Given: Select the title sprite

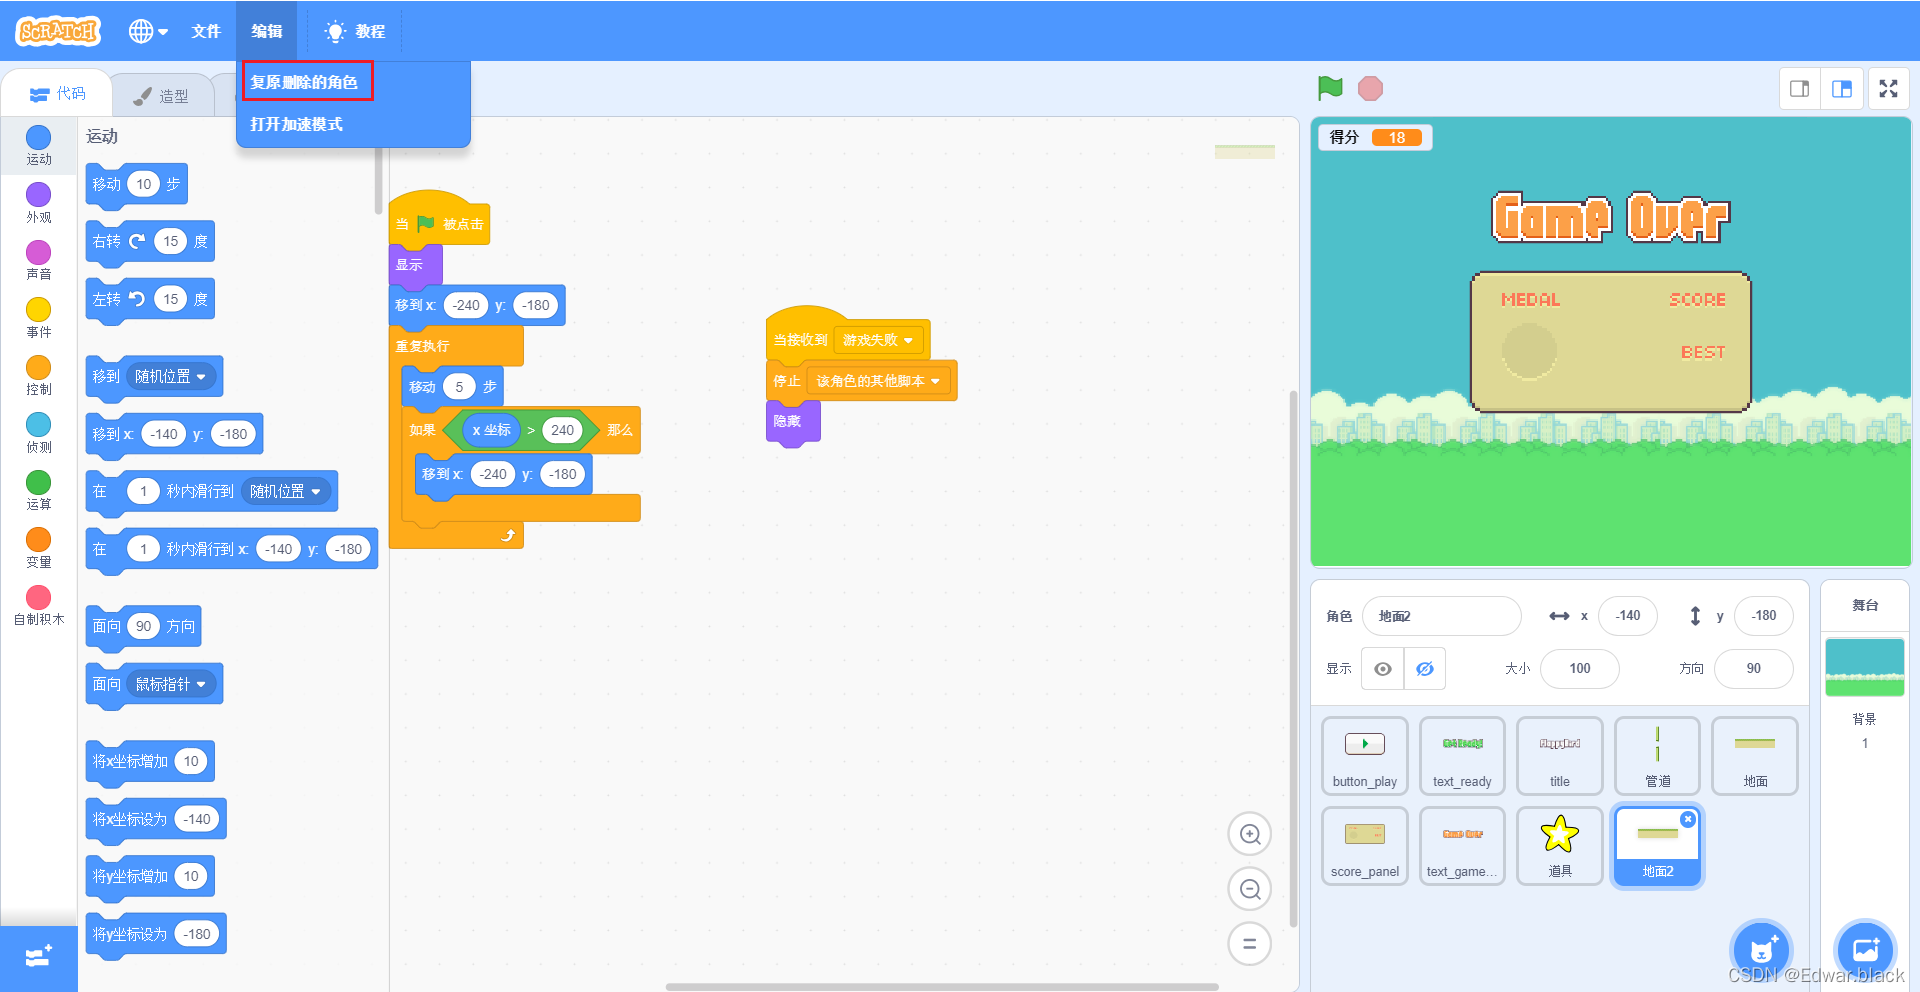Looking at the screenshot, I should [1560, 756].
